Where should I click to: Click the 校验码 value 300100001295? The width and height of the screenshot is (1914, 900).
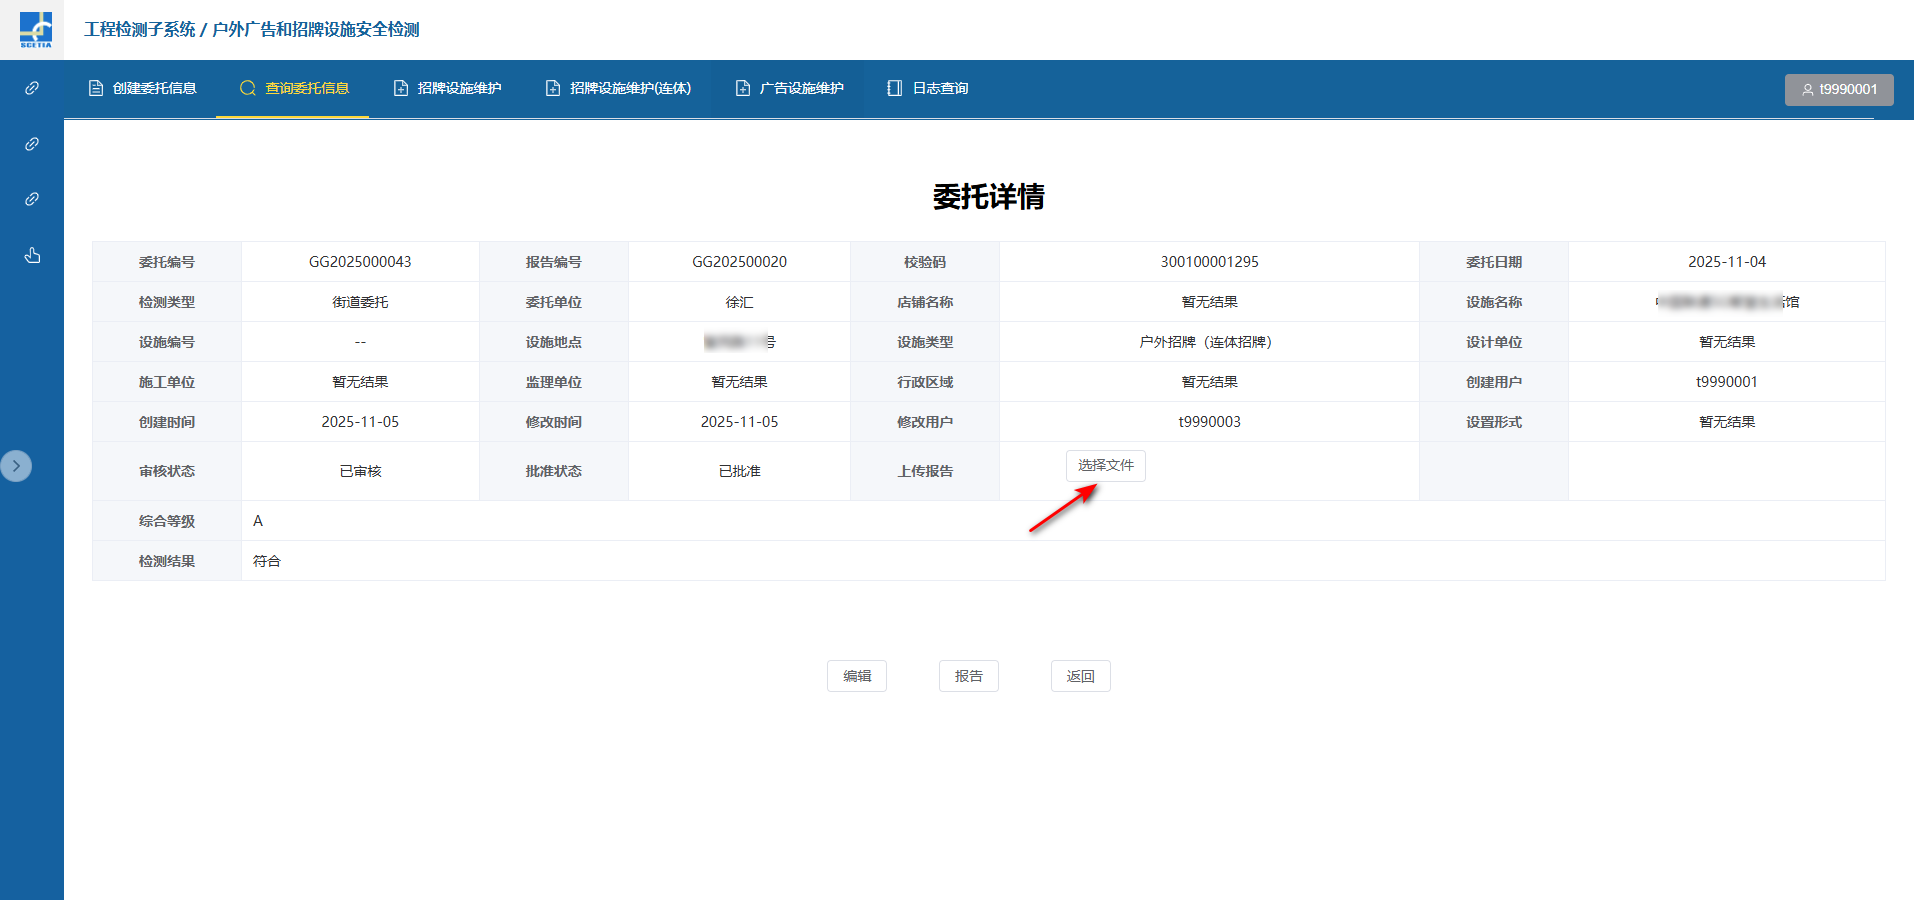(1209, 262)
